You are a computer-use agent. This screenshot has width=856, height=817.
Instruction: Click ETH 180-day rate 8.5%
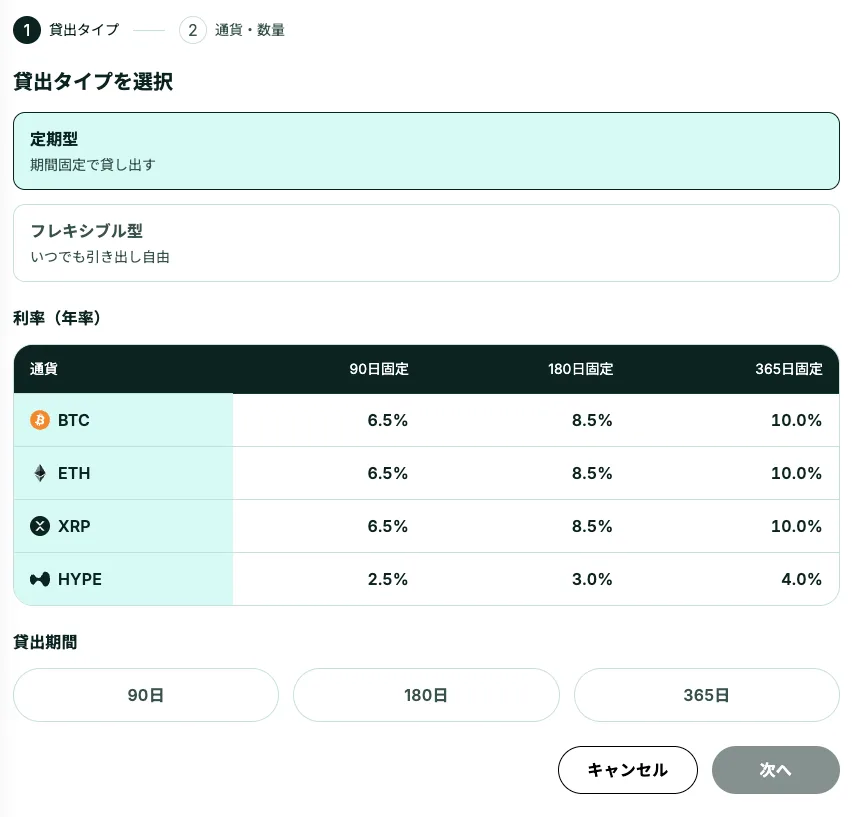pos(592,473)
